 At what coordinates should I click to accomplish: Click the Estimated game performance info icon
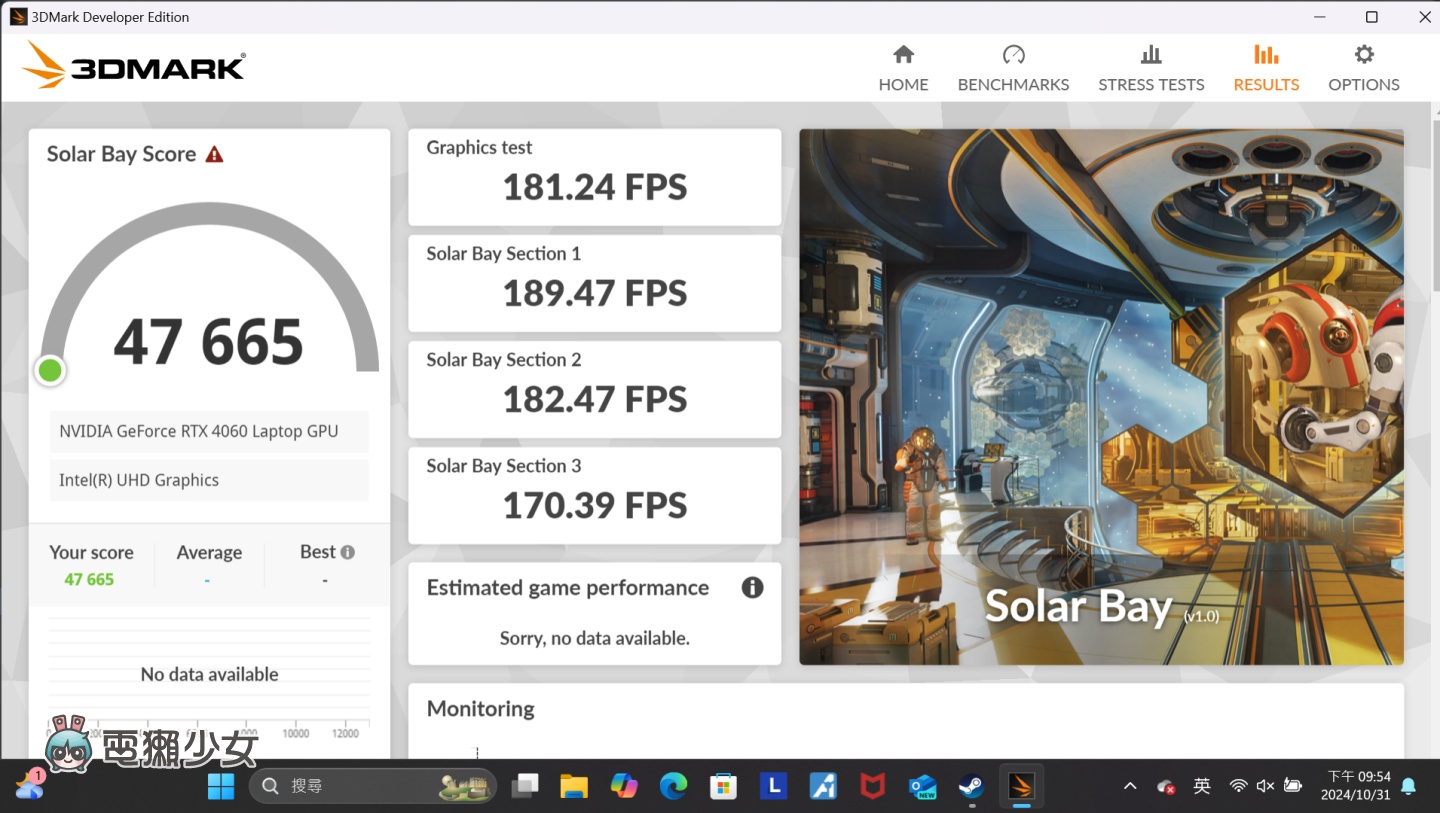(x=752, y=588)
